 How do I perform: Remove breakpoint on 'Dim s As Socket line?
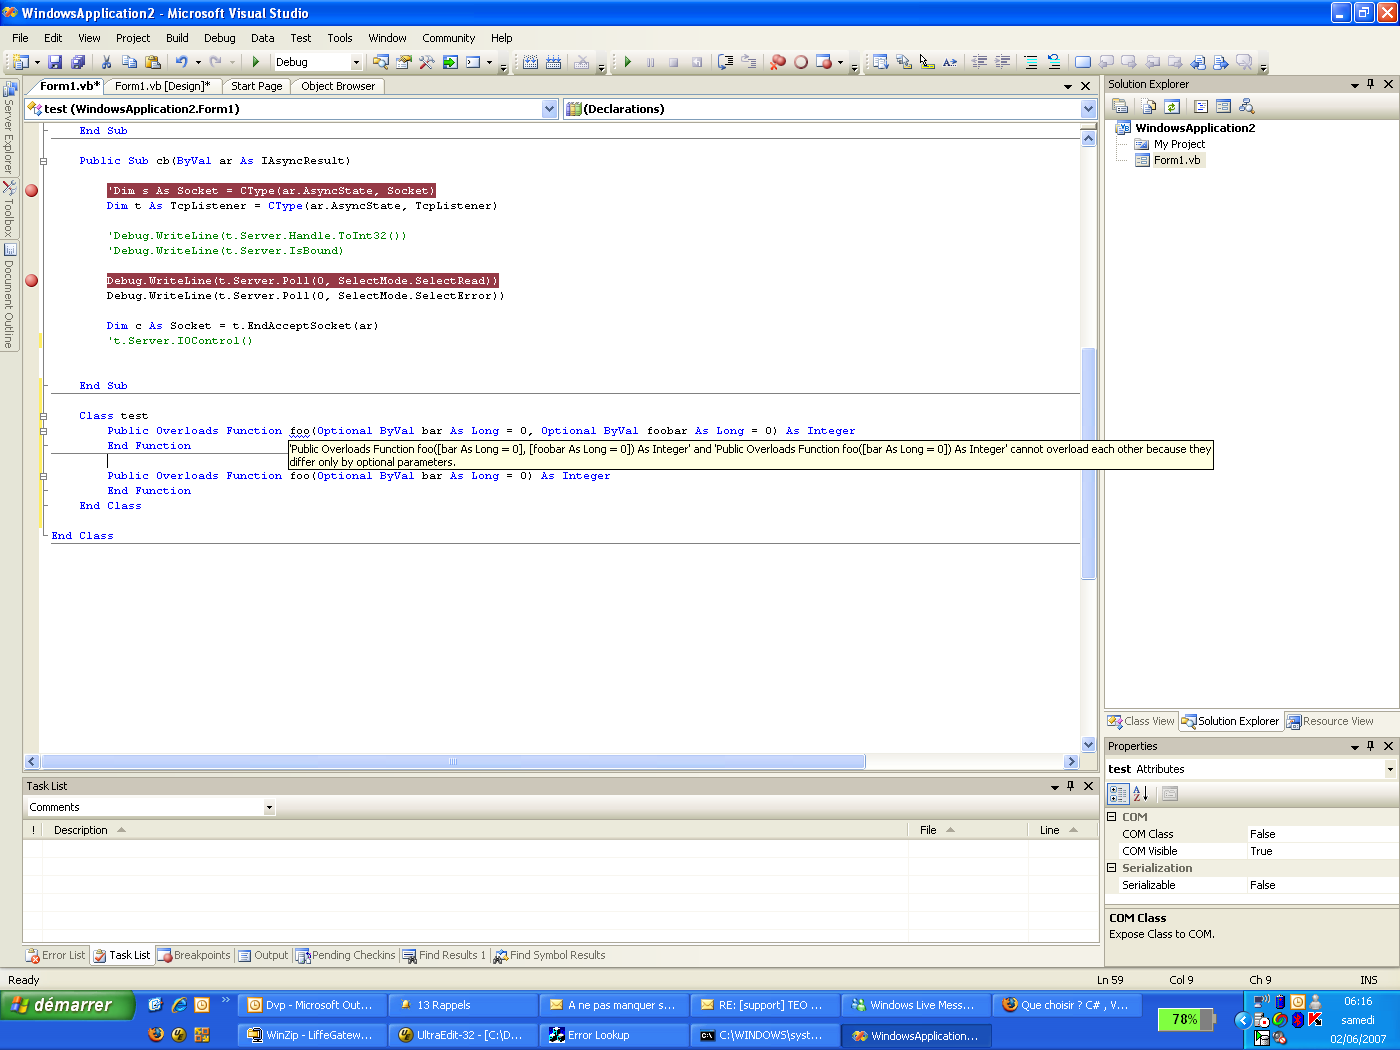click(x=31, y=191)
